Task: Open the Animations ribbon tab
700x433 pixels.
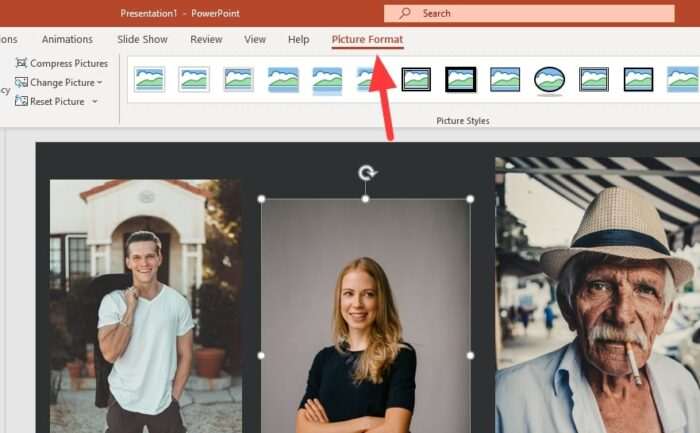Action: tap(67, 39)
